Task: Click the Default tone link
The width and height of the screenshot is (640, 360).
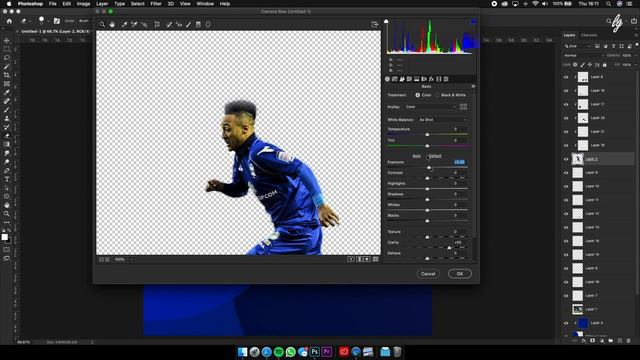Action: click(435, 156)
